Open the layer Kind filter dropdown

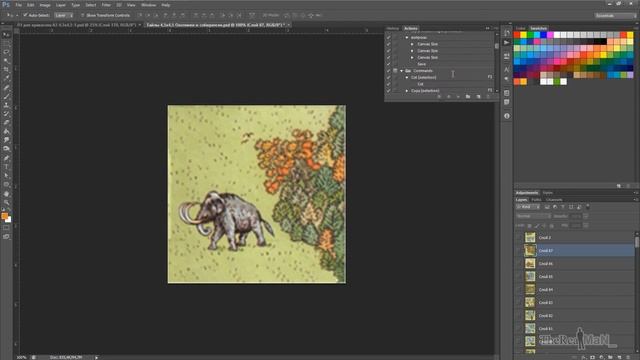point(527,207)
